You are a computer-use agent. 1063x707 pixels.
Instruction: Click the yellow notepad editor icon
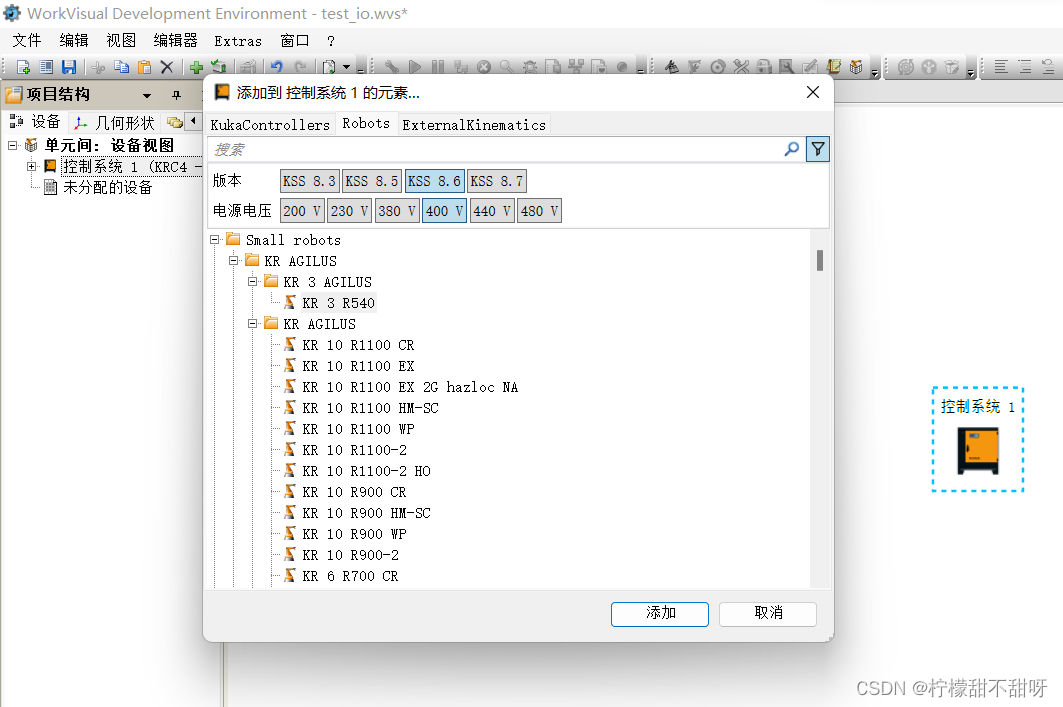(833, 67)
